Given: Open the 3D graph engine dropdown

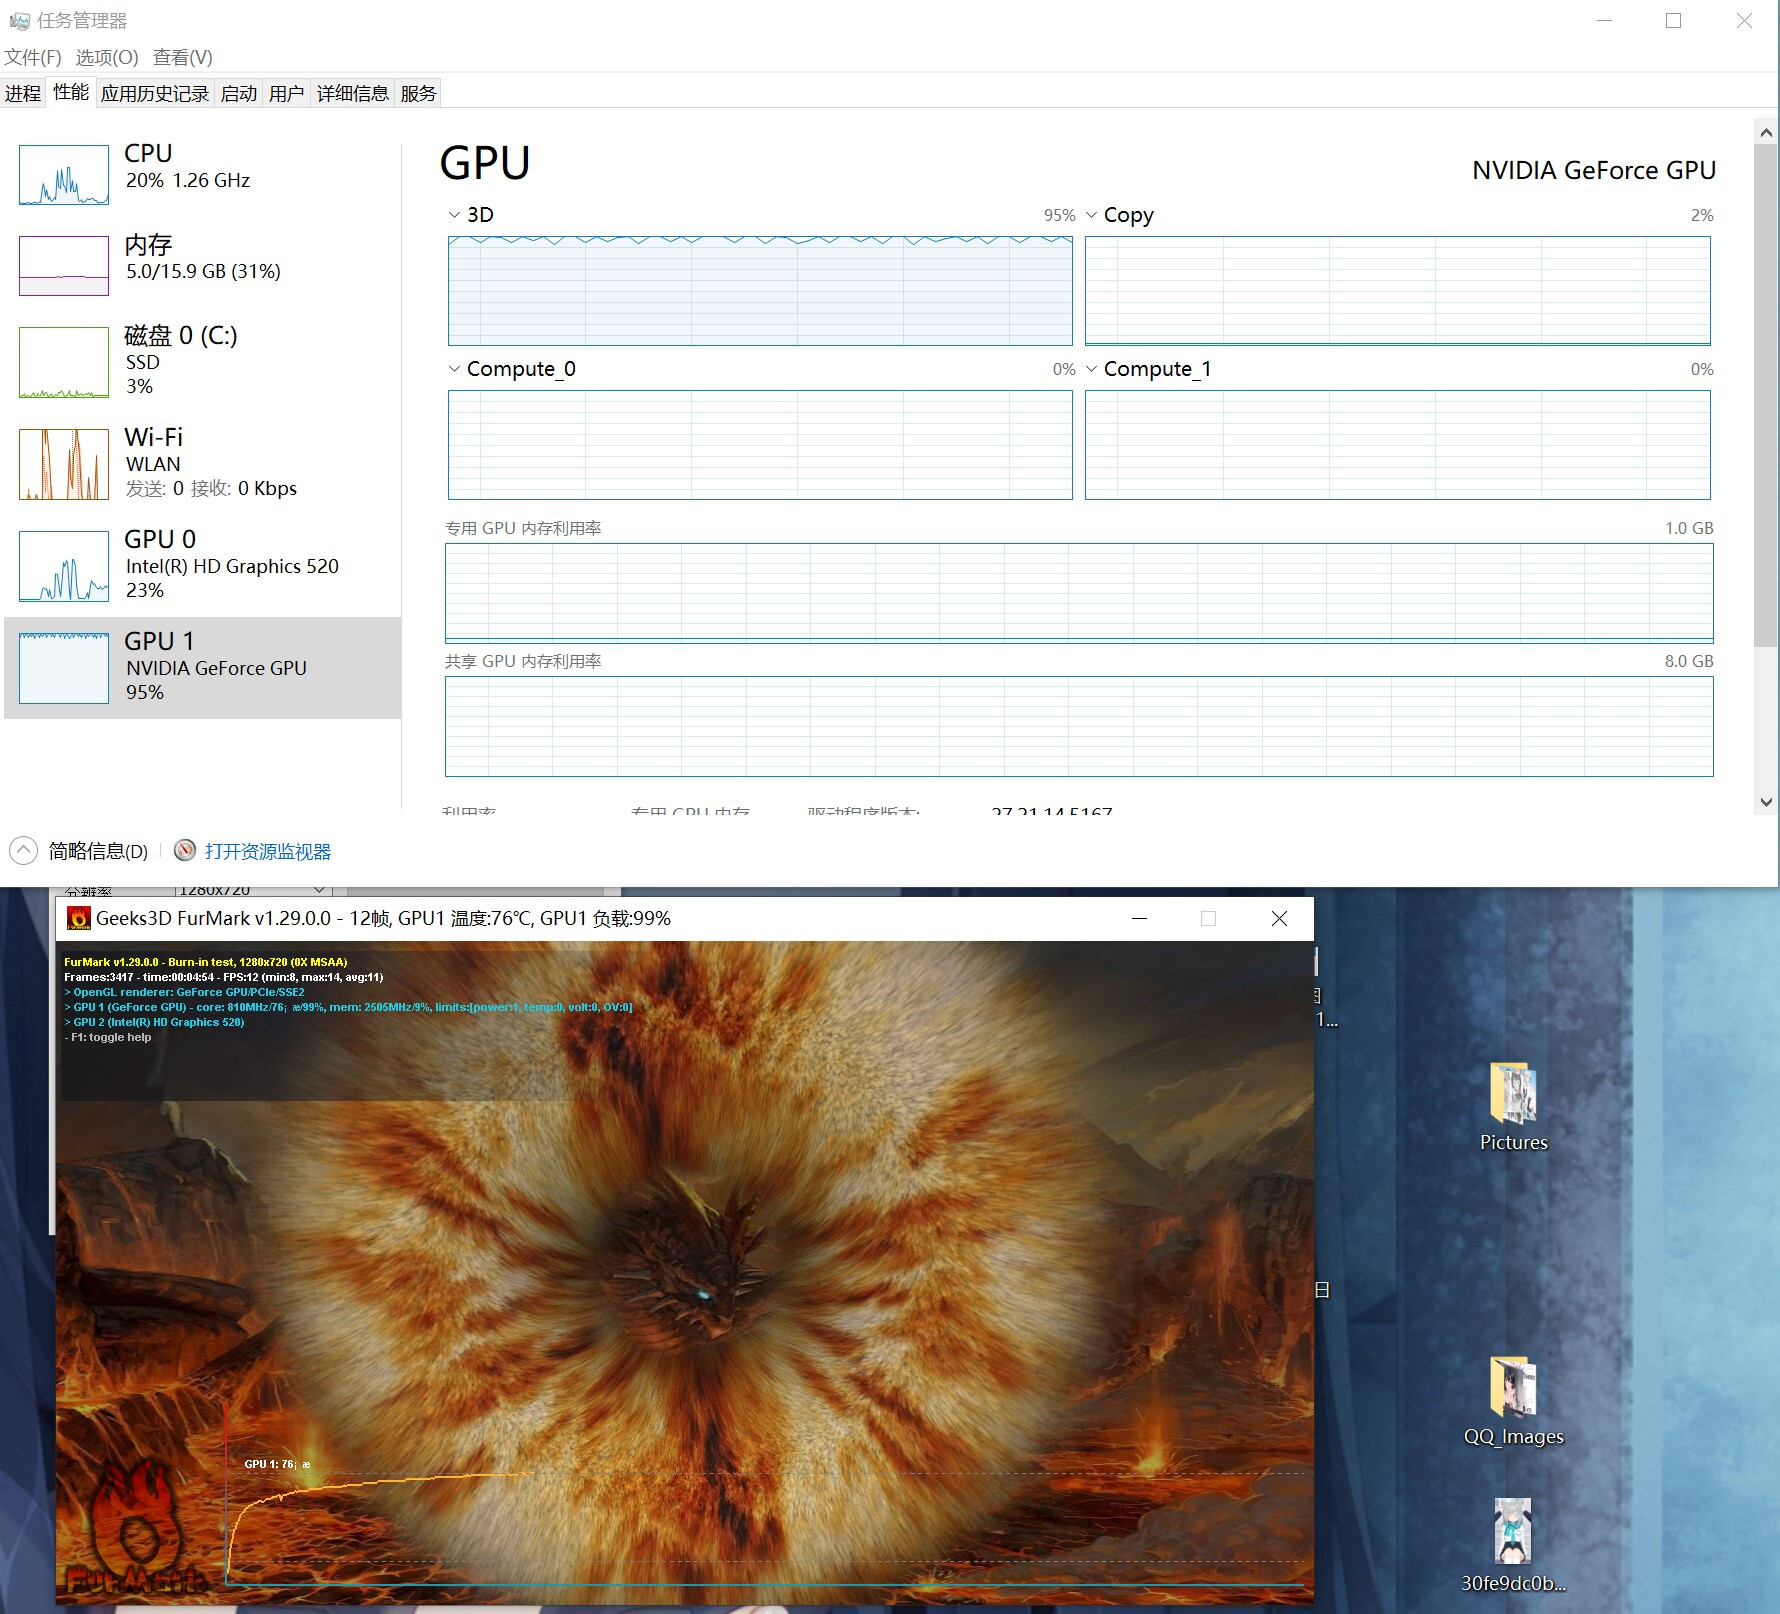Looking at the screenshot, I should 455,215.
